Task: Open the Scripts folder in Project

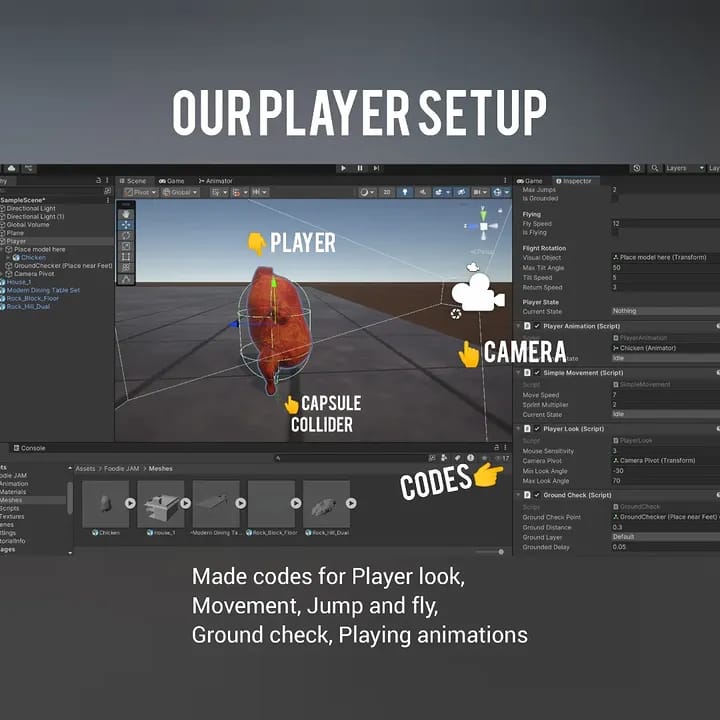Action: click(10, 508)
